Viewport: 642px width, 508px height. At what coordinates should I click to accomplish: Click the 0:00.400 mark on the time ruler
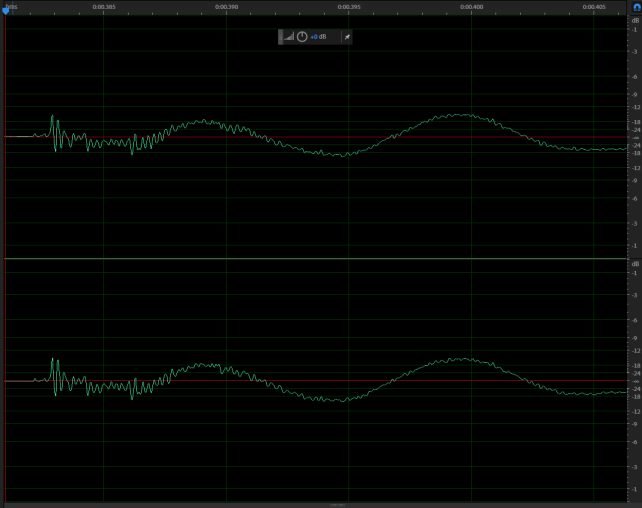click(472, 7)
